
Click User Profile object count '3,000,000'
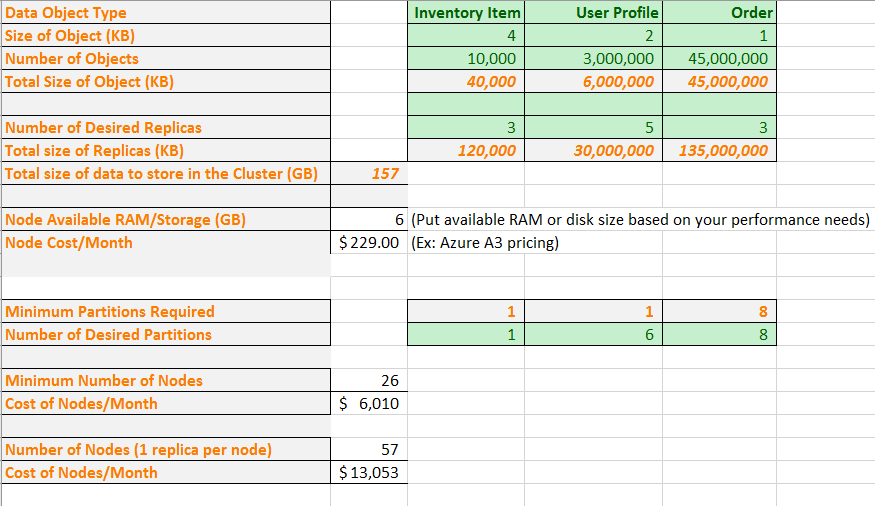tap(593, 59)
